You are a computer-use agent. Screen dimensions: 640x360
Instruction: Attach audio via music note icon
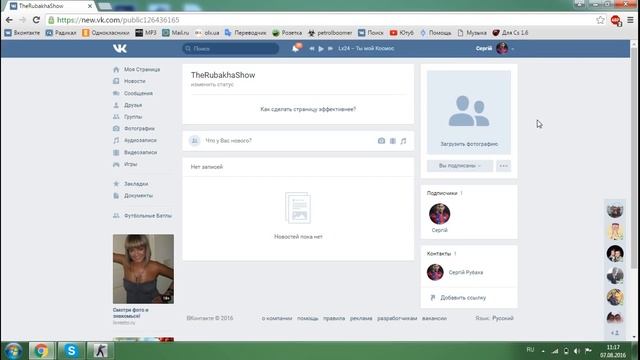pos(403,141)
